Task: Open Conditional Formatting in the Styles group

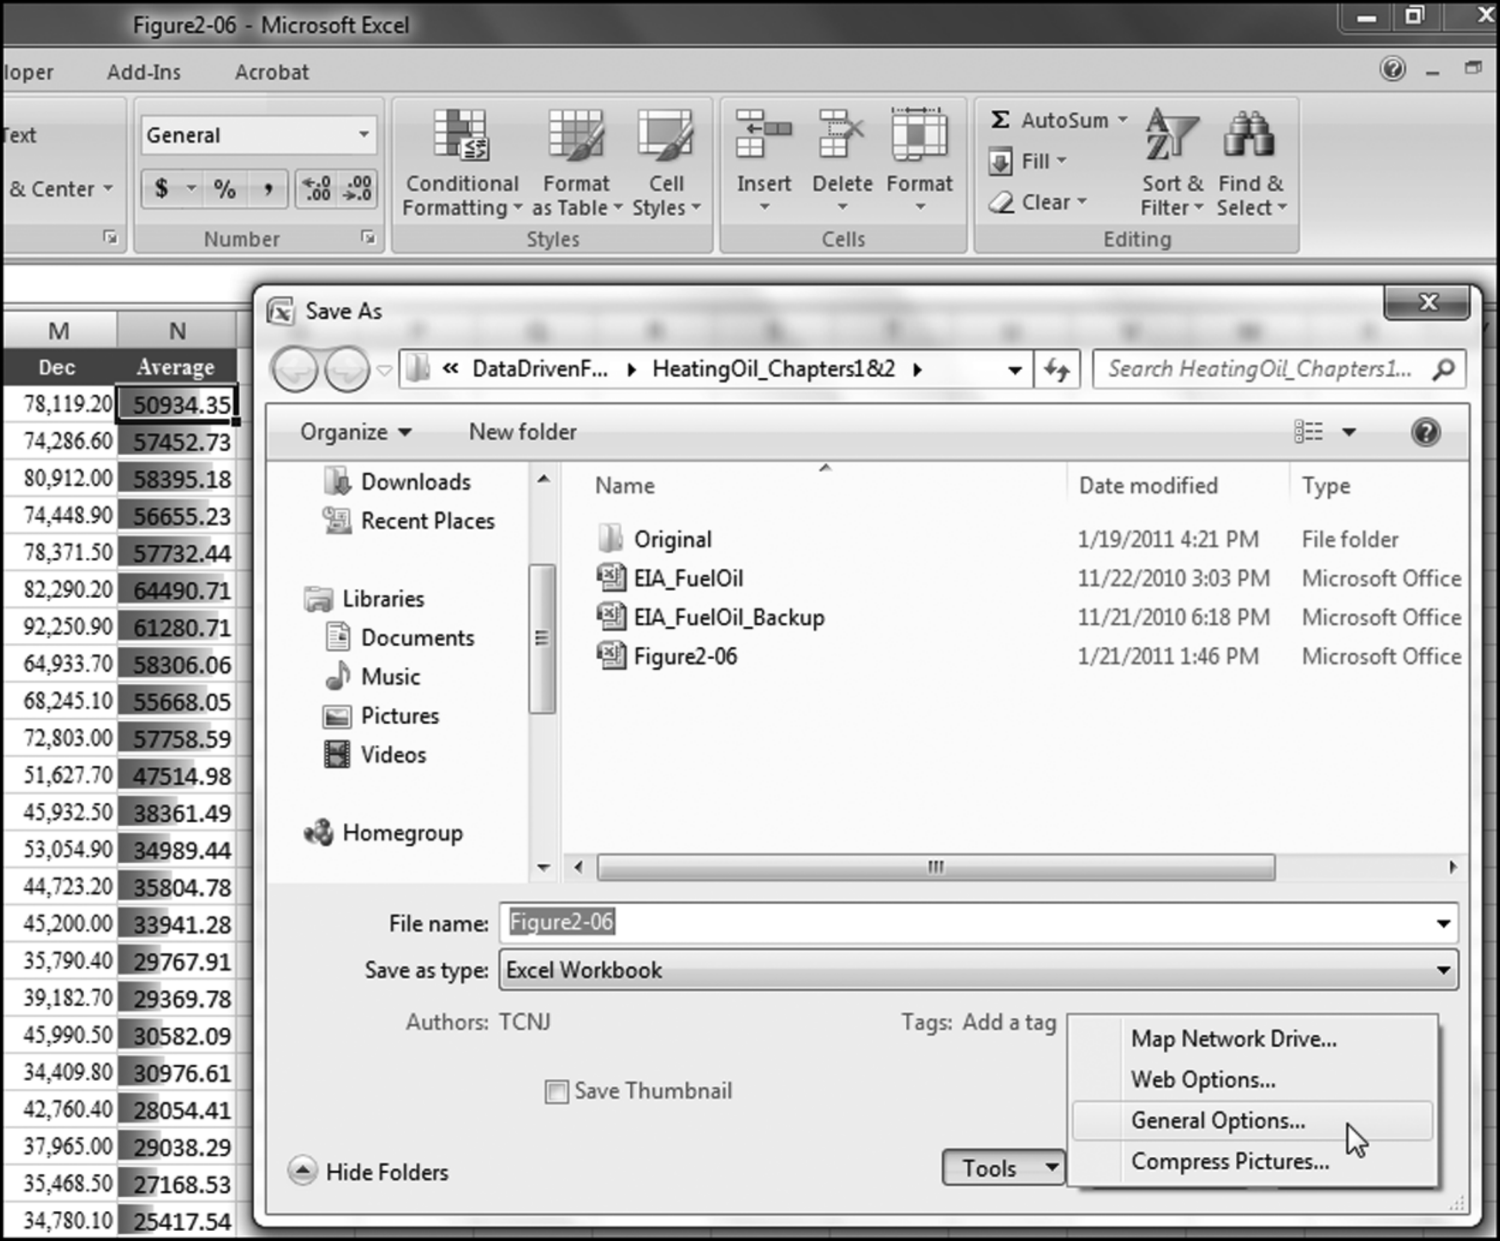Action: (461, 163)
